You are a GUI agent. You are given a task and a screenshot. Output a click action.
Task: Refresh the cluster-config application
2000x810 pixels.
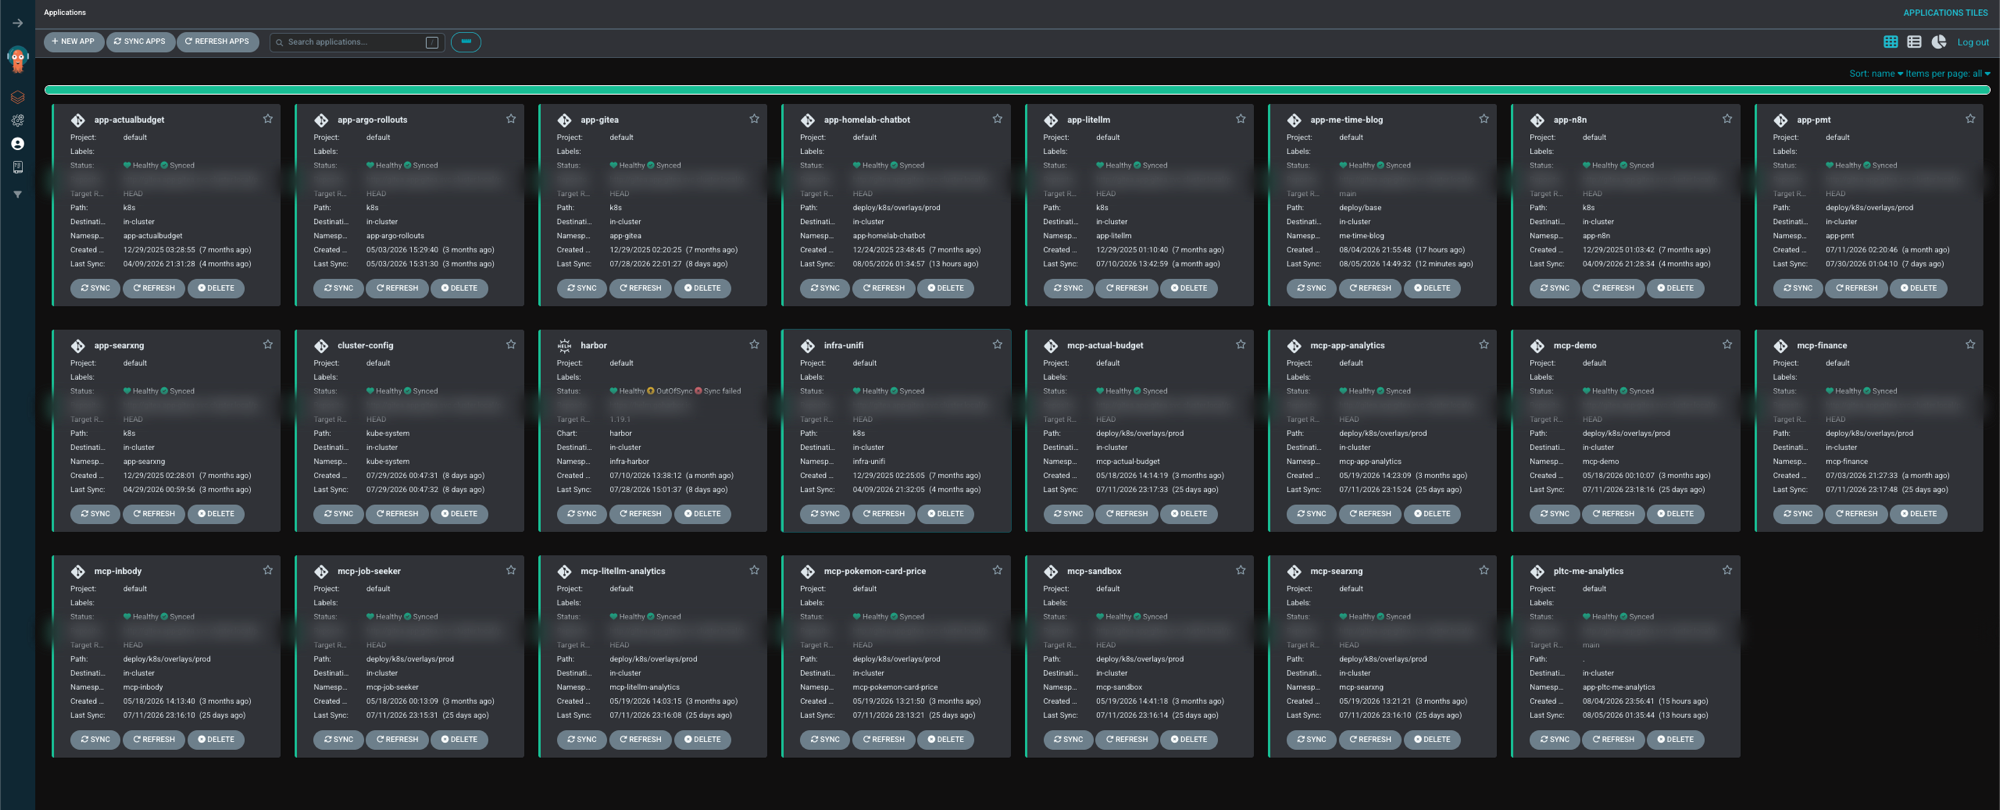[397, 514]
